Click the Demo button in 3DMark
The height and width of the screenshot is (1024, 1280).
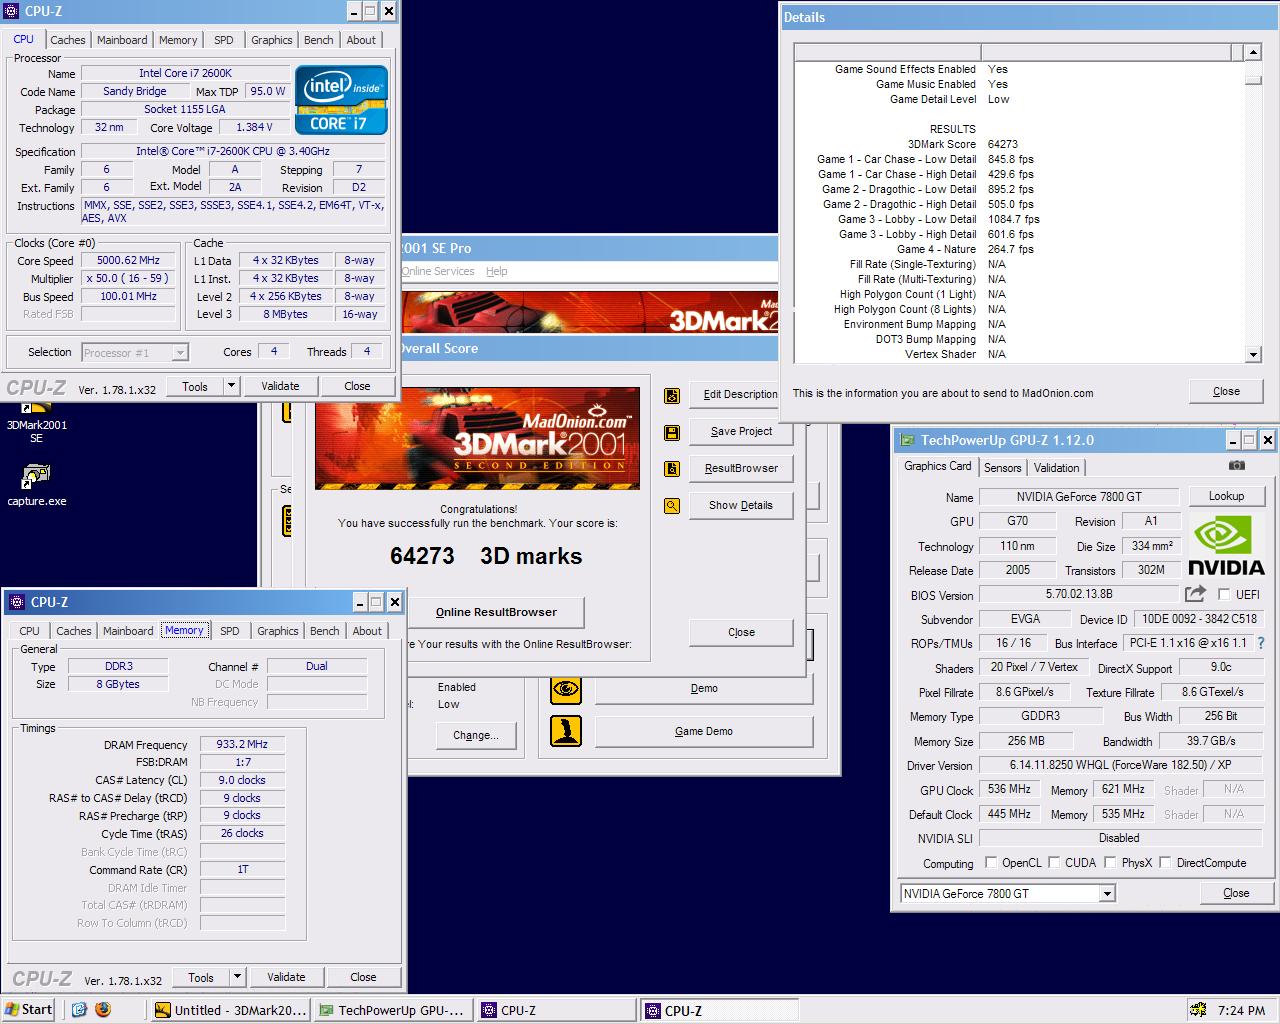point(704,688)
